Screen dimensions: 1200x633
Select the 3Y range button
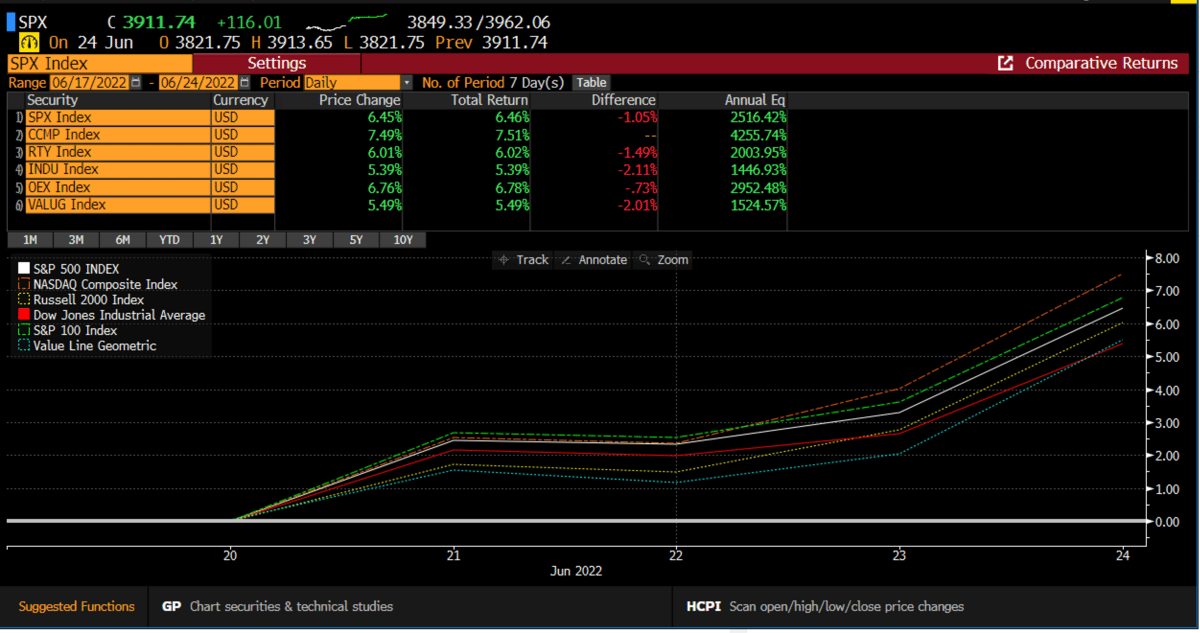pyautogui.click(x=309, y=240)
